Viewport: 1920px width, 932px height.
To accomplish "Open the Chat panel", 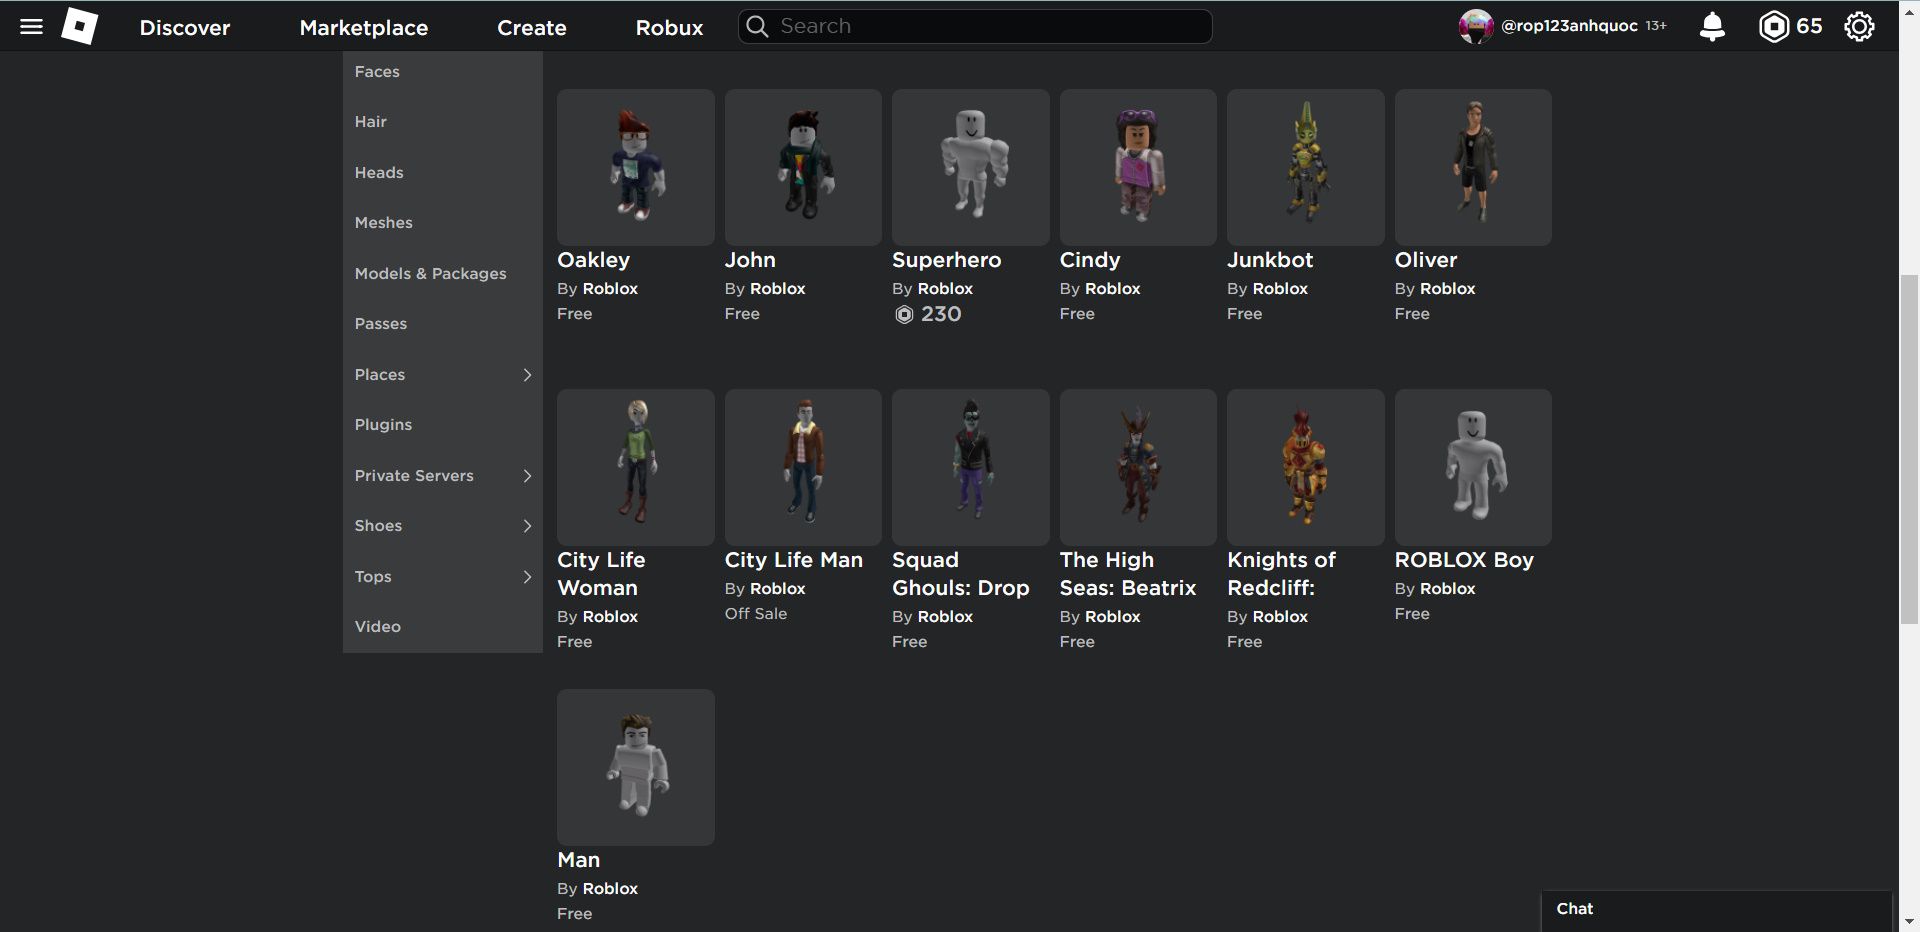I will (x=1716, y=910).
